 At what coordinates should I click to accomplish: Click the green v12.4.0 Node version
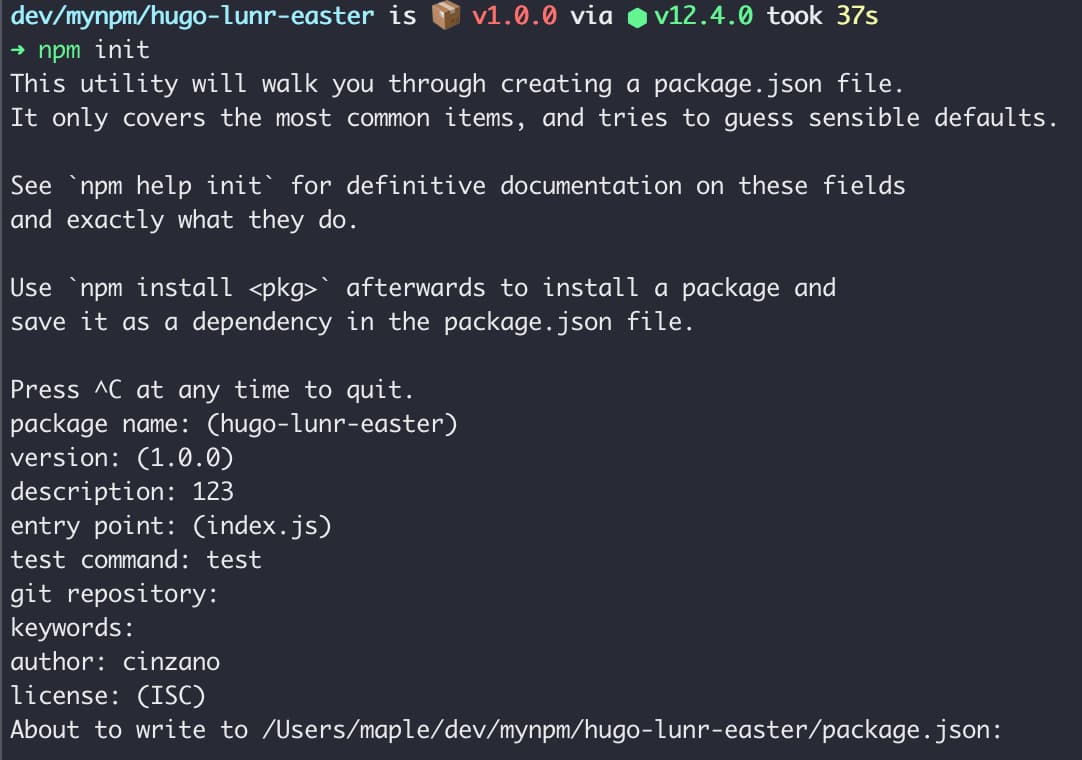[x=703, y=15]
